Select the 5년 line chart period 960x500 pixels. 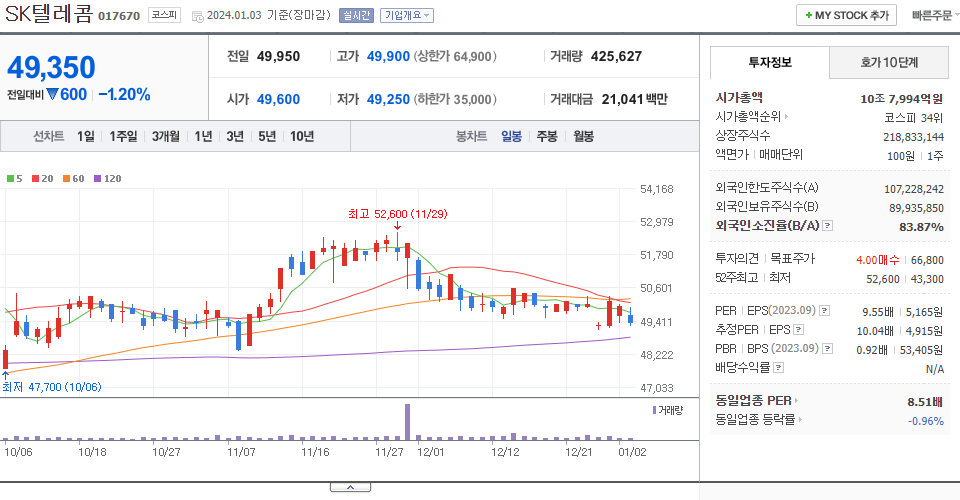click(267, 136)
